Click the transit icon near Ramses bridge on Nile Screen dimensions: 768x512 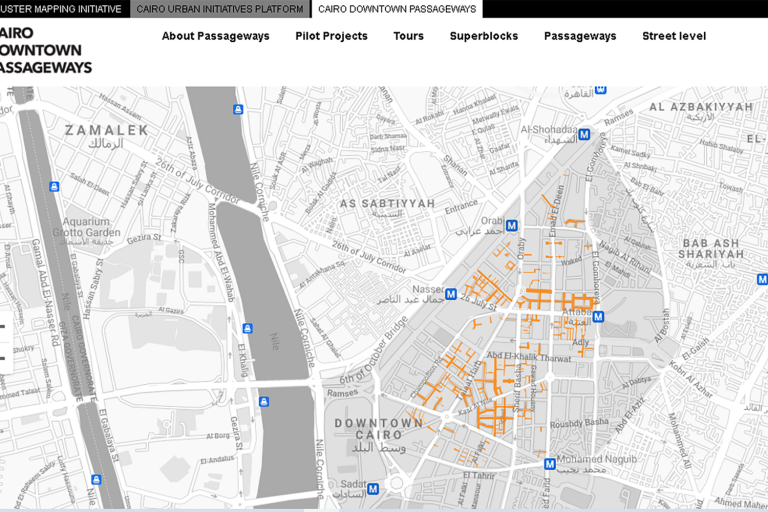[264, 401]
